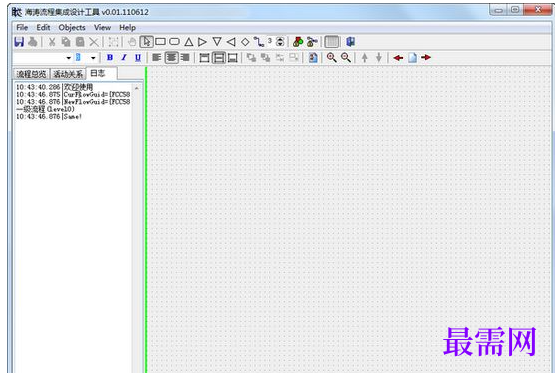
Task: Align text to the center
Action: tap(171, 57)
